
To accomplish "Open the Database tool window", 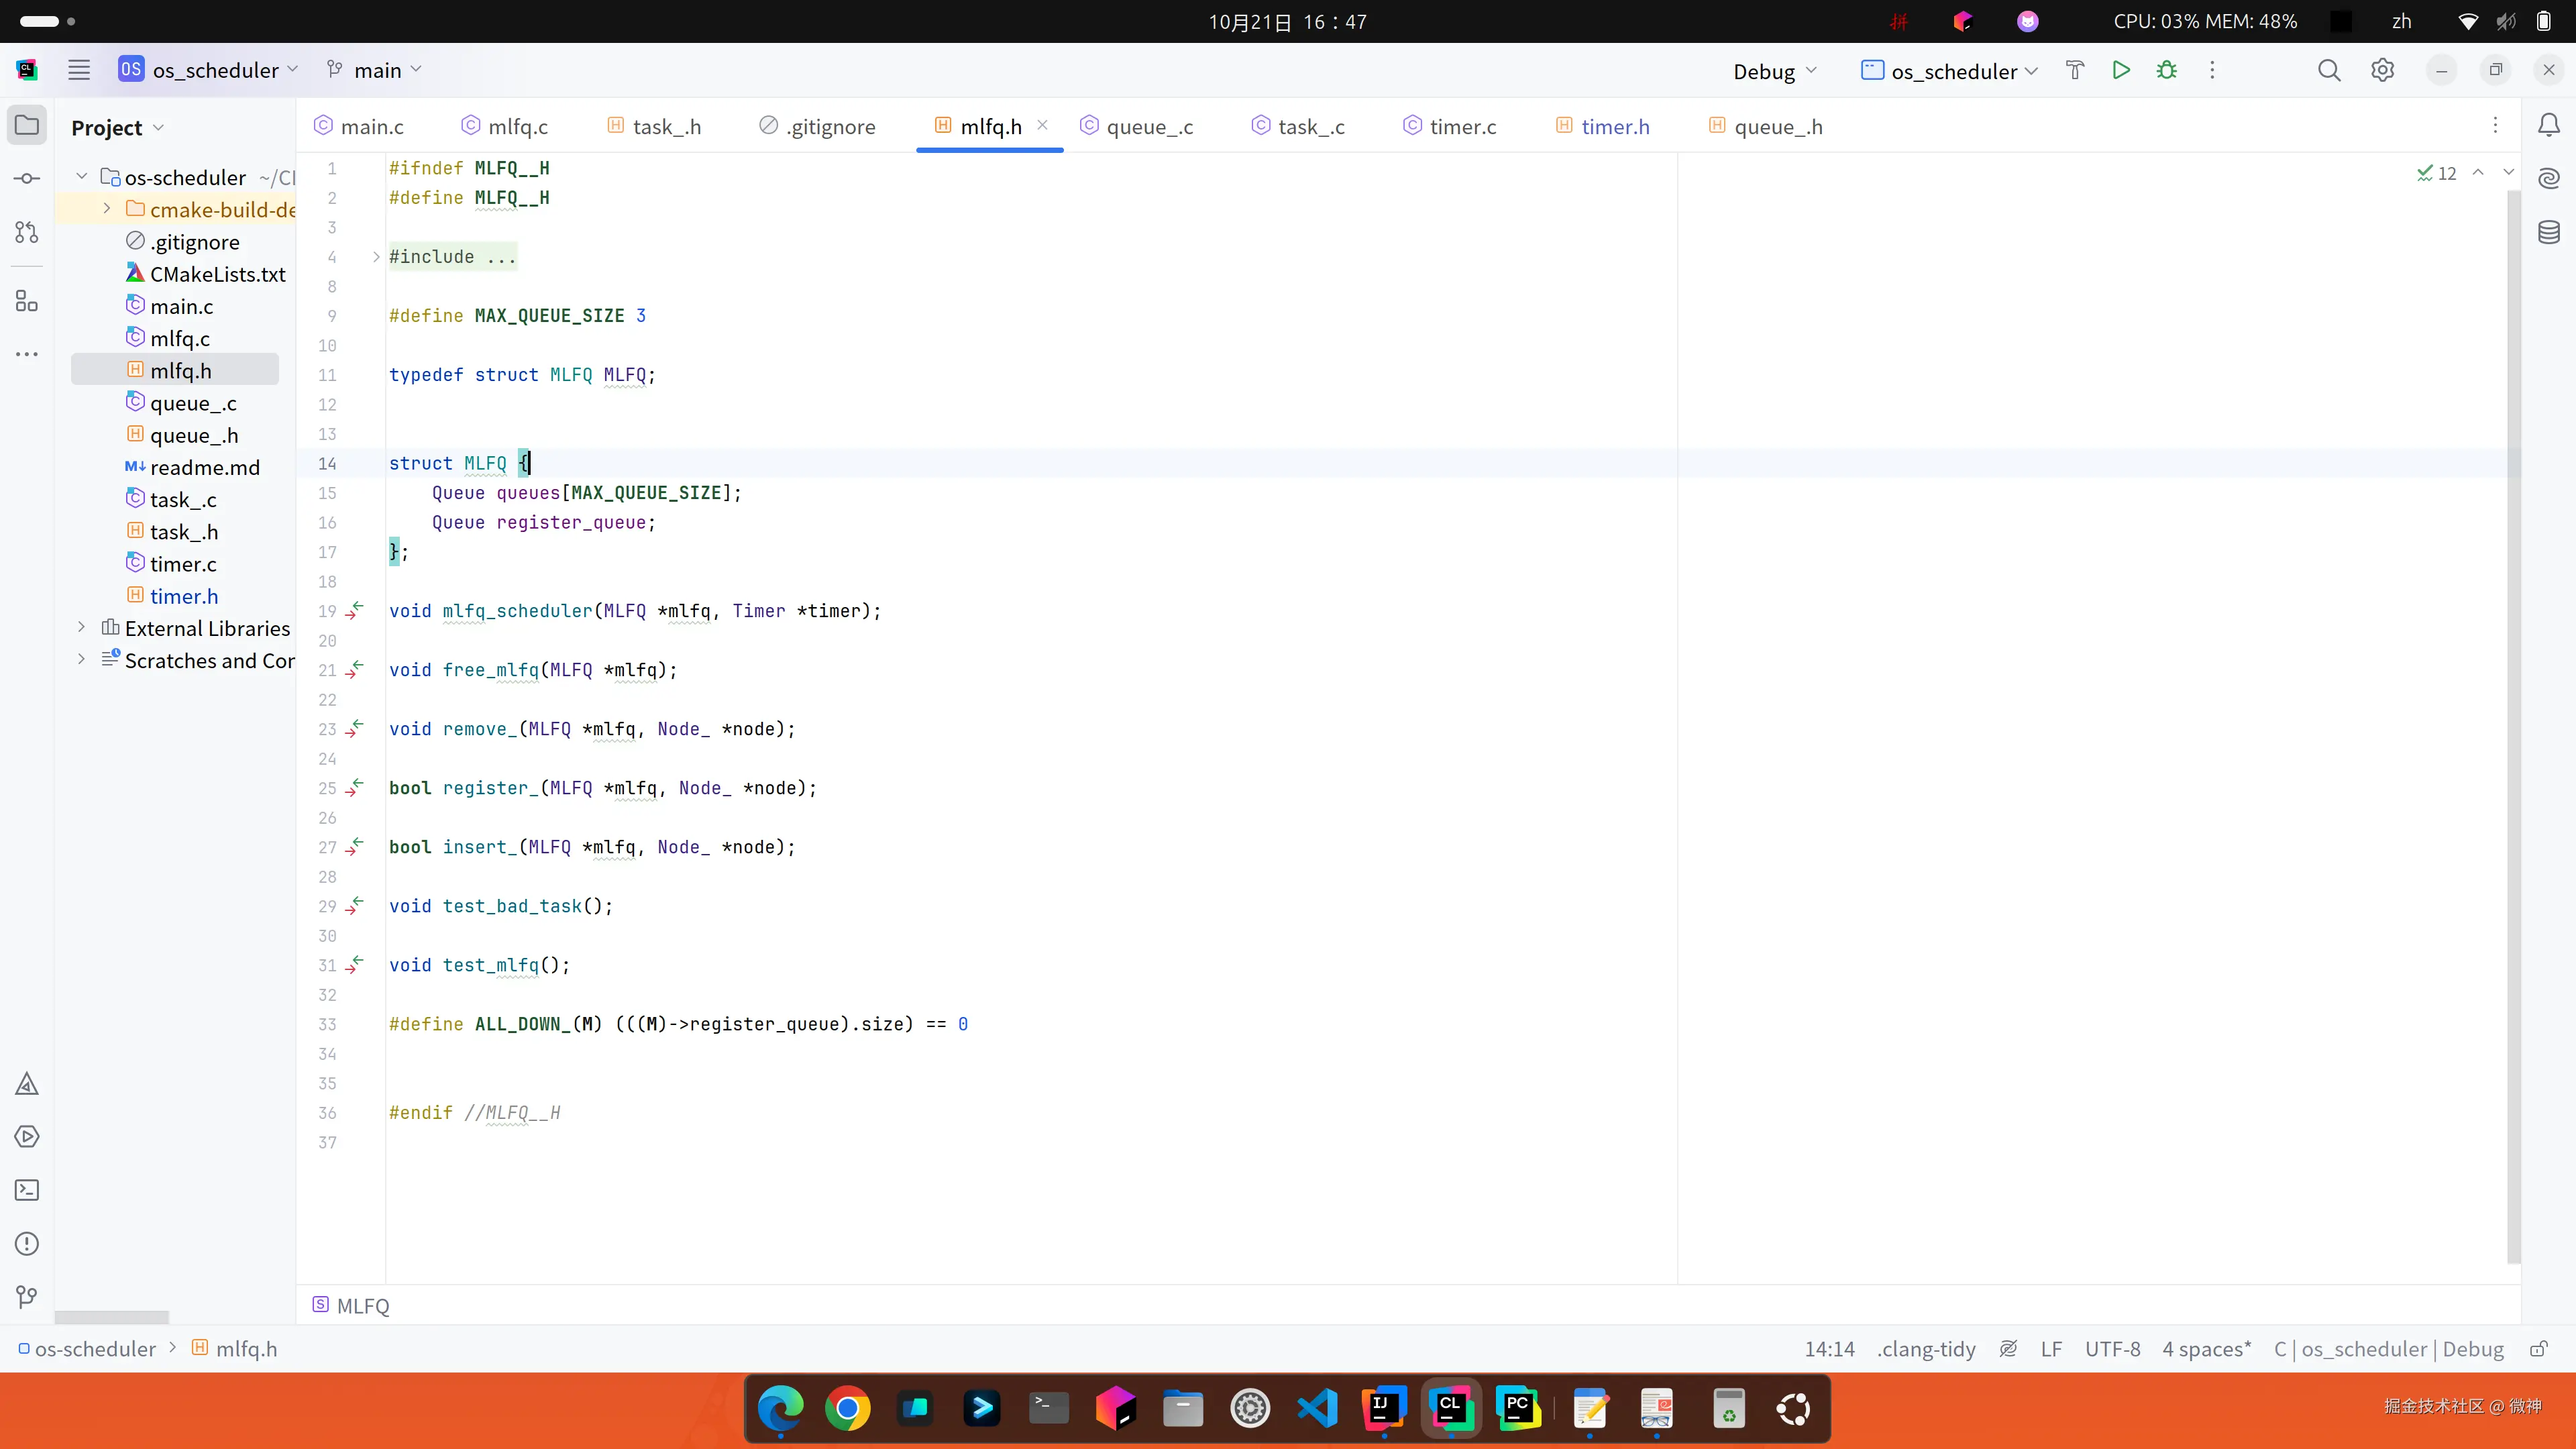I will pos(2549,233).
